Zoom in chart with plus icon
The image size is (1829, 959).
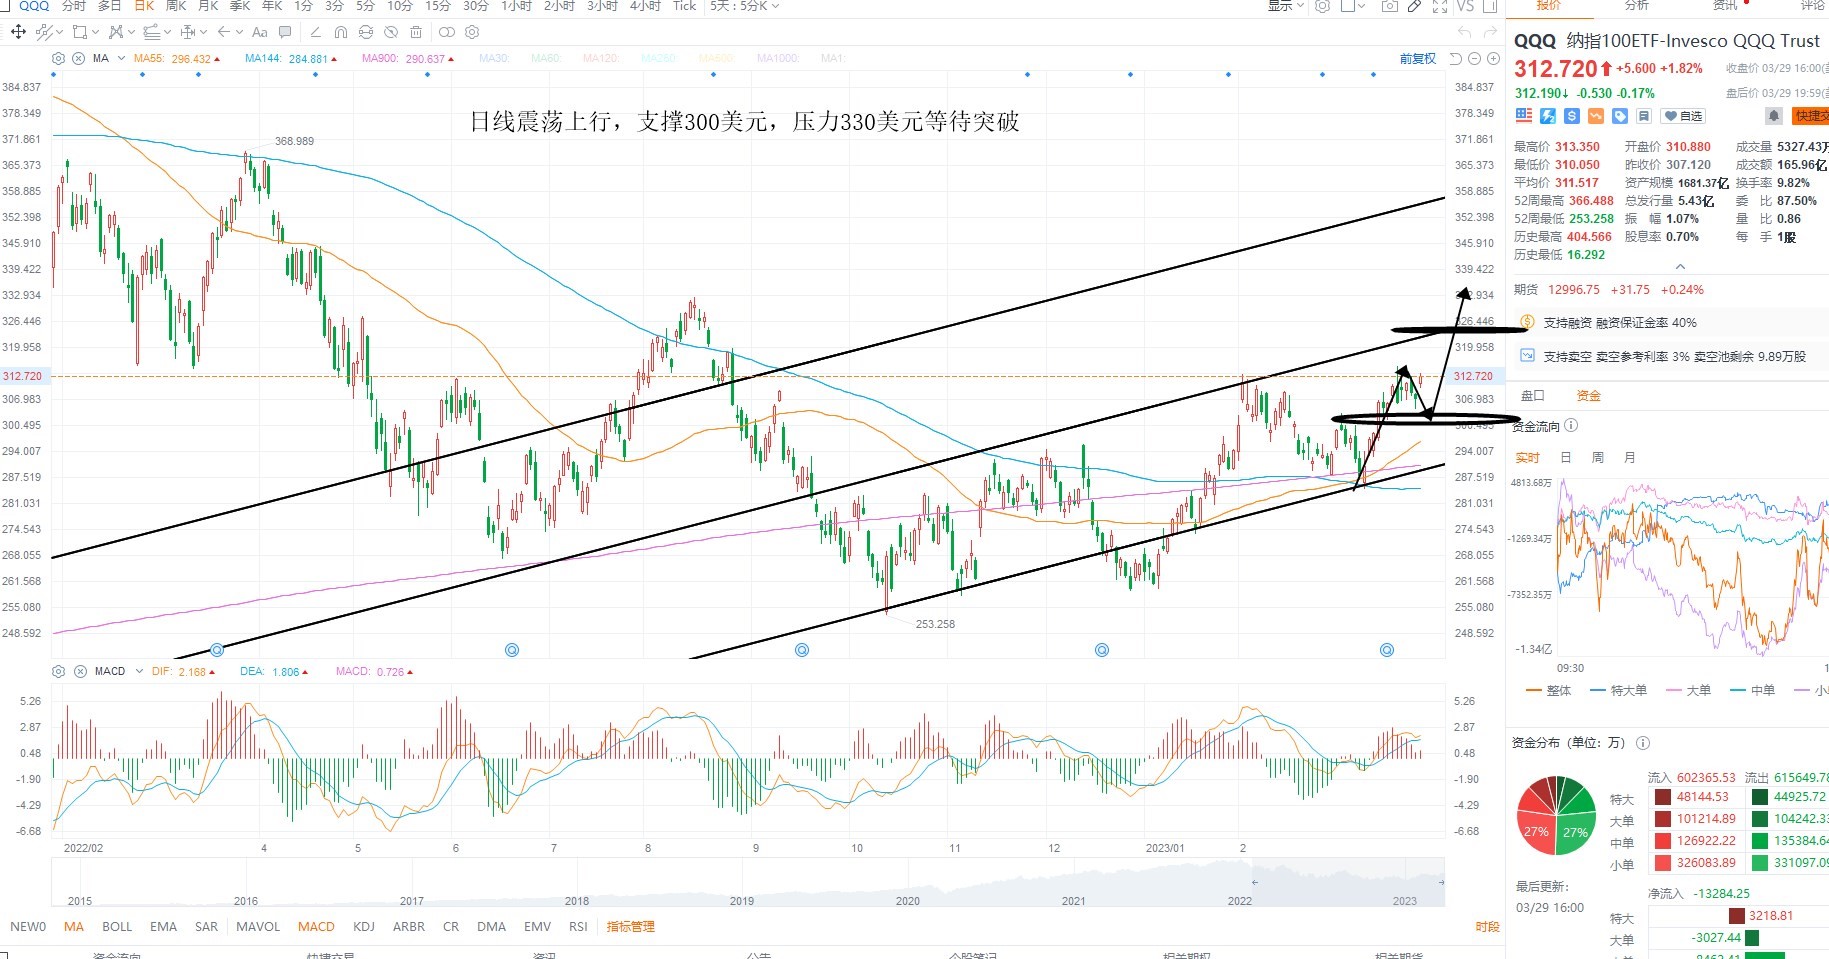click(1491, 59)
